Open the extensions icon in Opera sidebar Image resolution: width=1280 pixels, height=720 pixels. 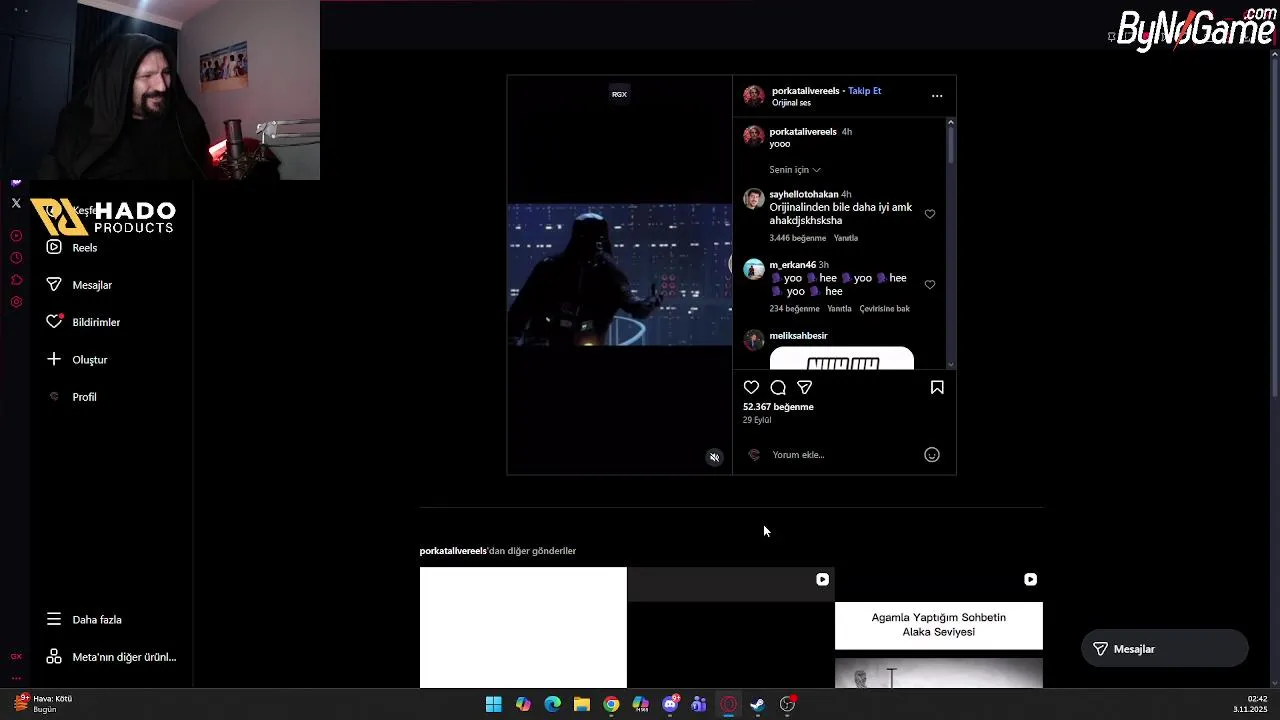(16, 280)
